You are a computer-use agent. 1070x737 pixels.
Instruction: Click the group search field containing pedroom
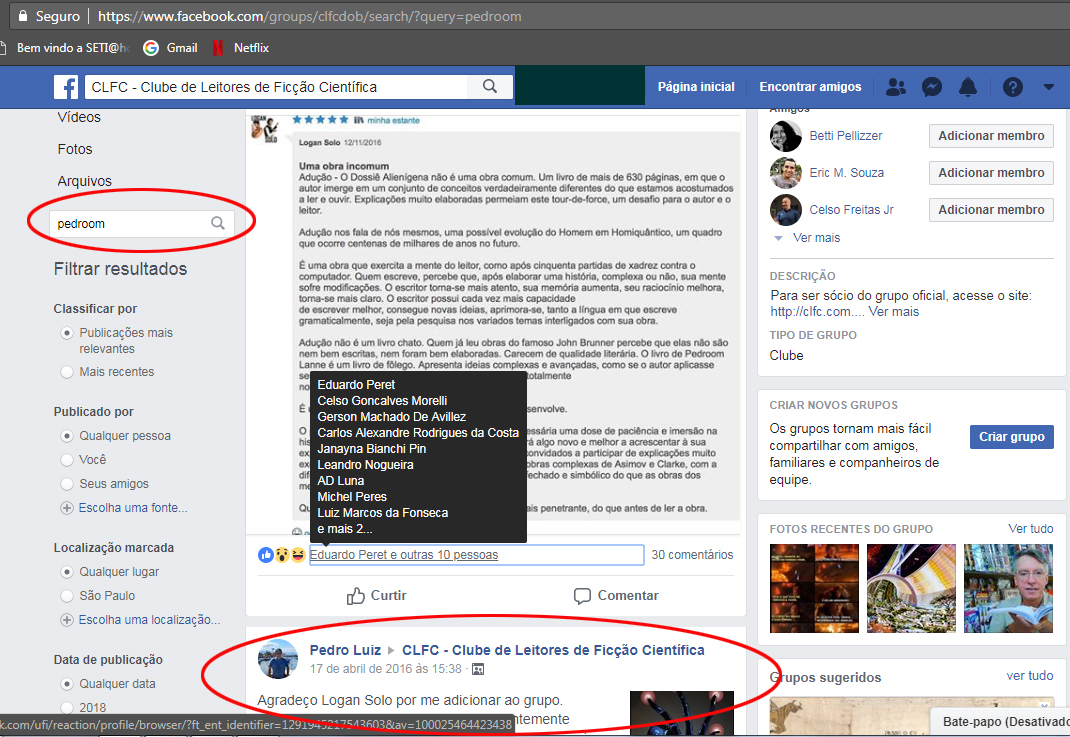pyautogui.click(x=142, y=223)
